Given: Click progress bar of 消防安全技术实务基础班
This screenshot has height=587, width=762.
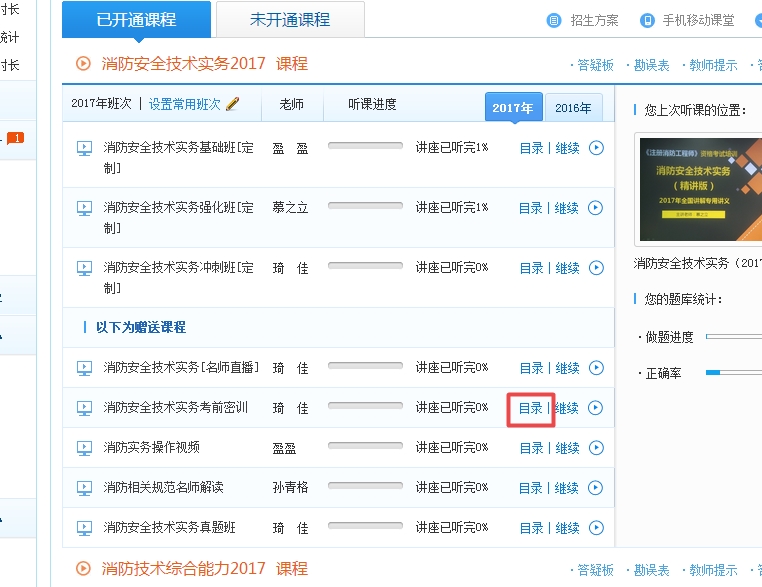Looking at the screenshot, I should pyautogui.click(x=365, y=145).
